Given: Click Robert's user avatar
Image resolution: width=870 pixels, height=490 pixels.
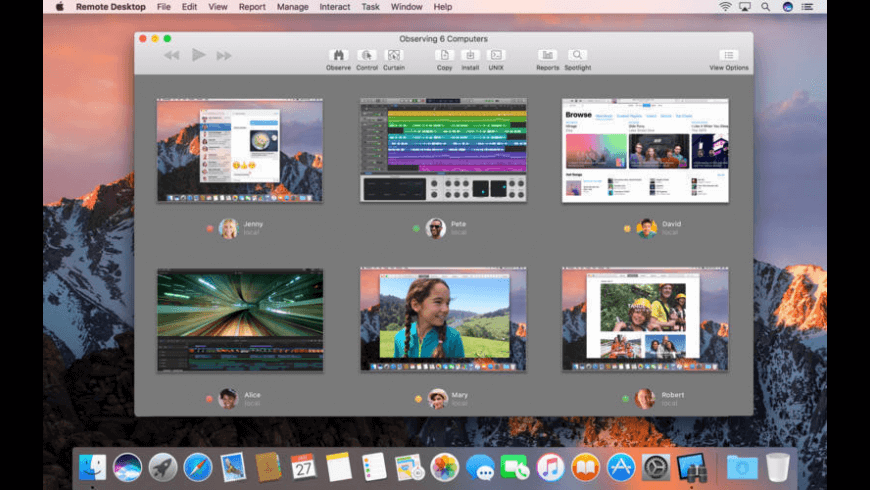Looking at the screenshot, I should (645, 398).
